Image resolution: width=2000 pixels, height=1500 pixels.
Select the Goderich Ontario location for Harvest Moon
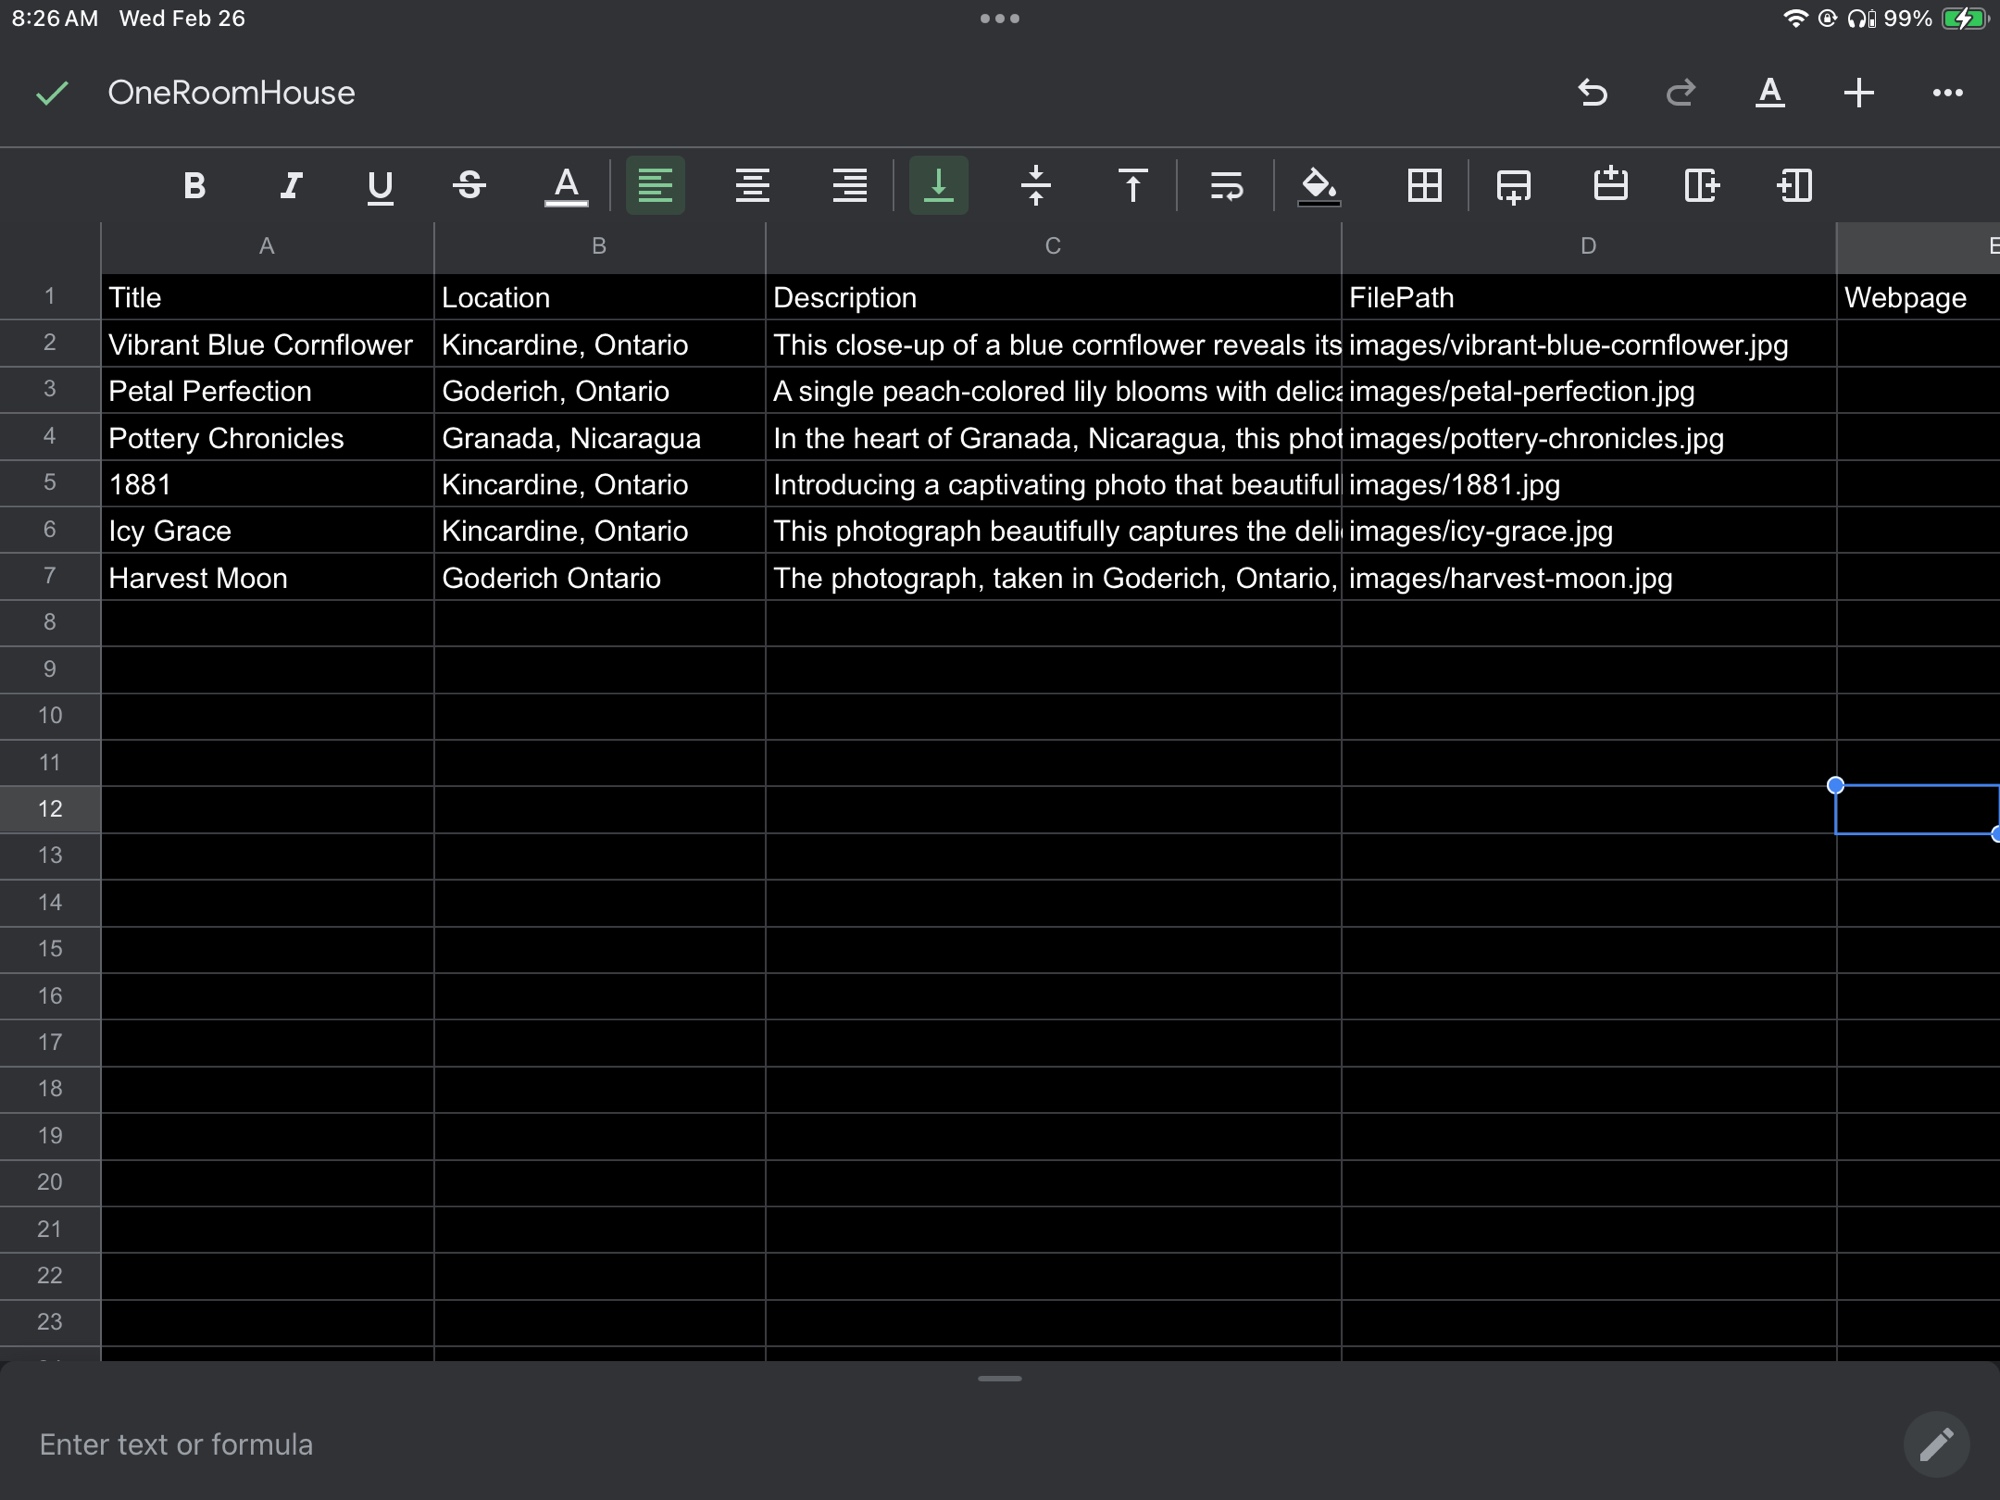tap(599, 578)
